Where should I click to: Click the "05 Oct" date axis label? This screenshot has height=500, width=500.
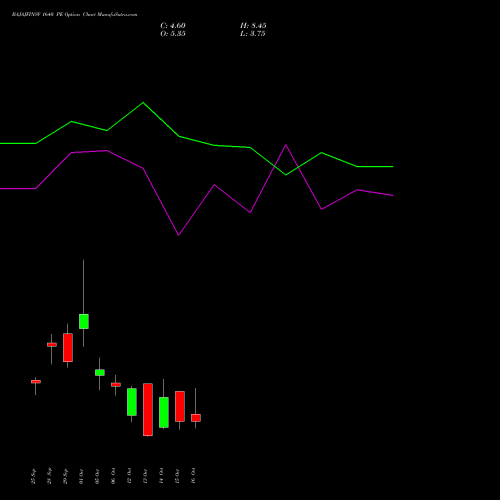click(x=97, y=476)
